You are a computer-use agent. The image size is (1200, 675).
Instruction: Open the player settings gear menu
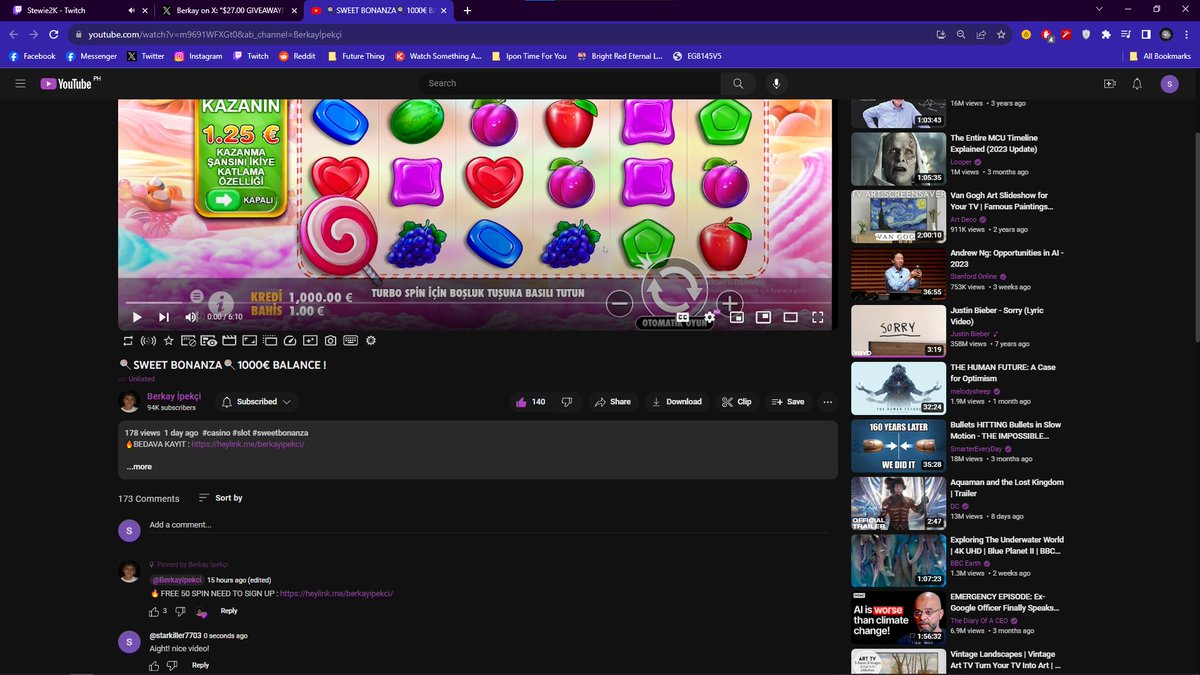tap(710, 317)
